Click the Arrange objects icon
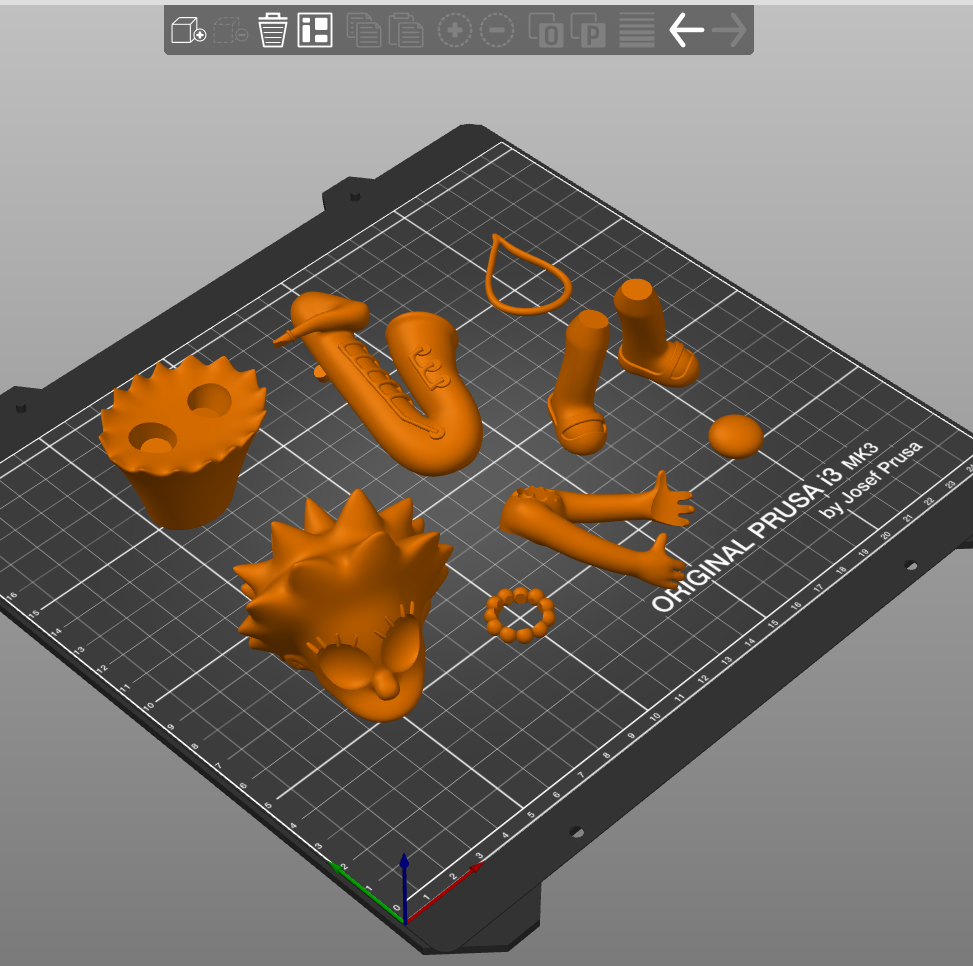The width and height of the screenshot is (973, 966). (315, 30)
